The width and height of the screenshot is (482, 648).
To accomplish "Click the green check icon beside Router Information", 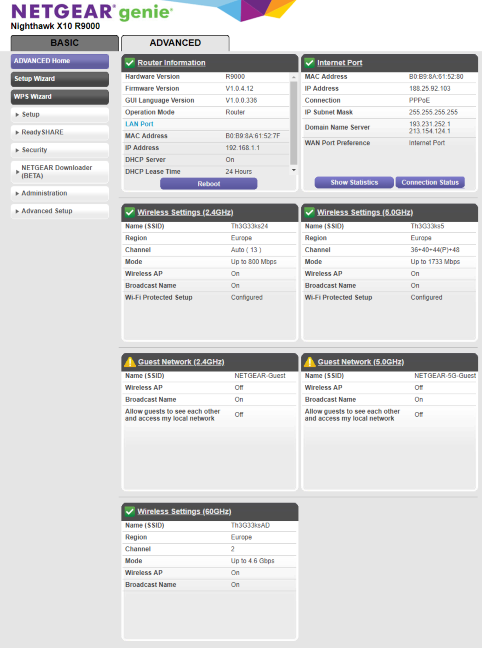I will click(x=130, y=63).
